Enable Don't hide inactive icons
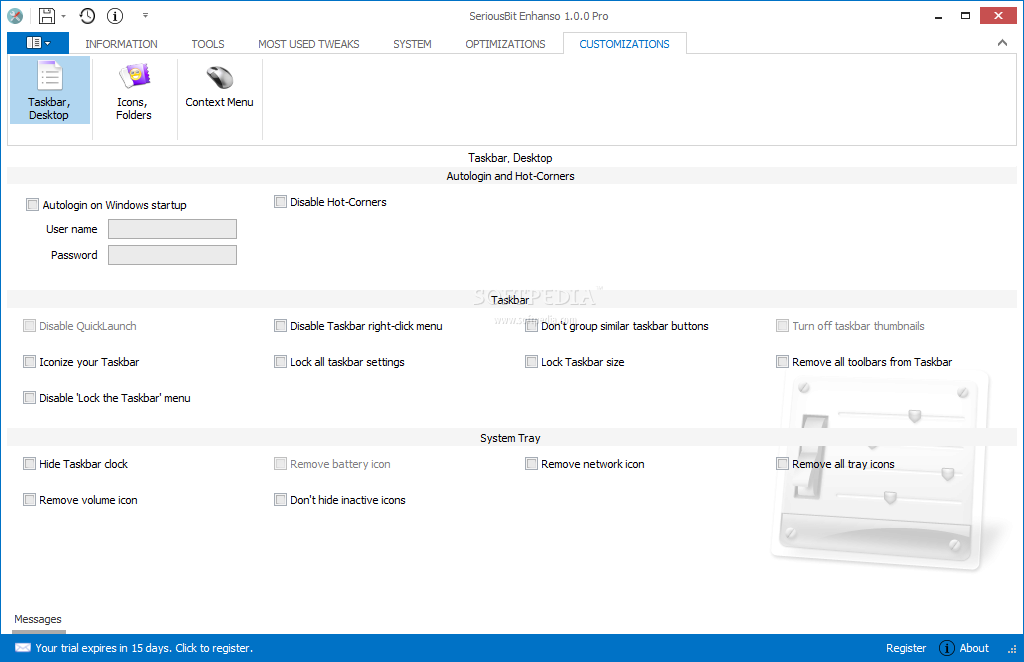The height and width of the screenshot is (662, 1024). (280, 499)
